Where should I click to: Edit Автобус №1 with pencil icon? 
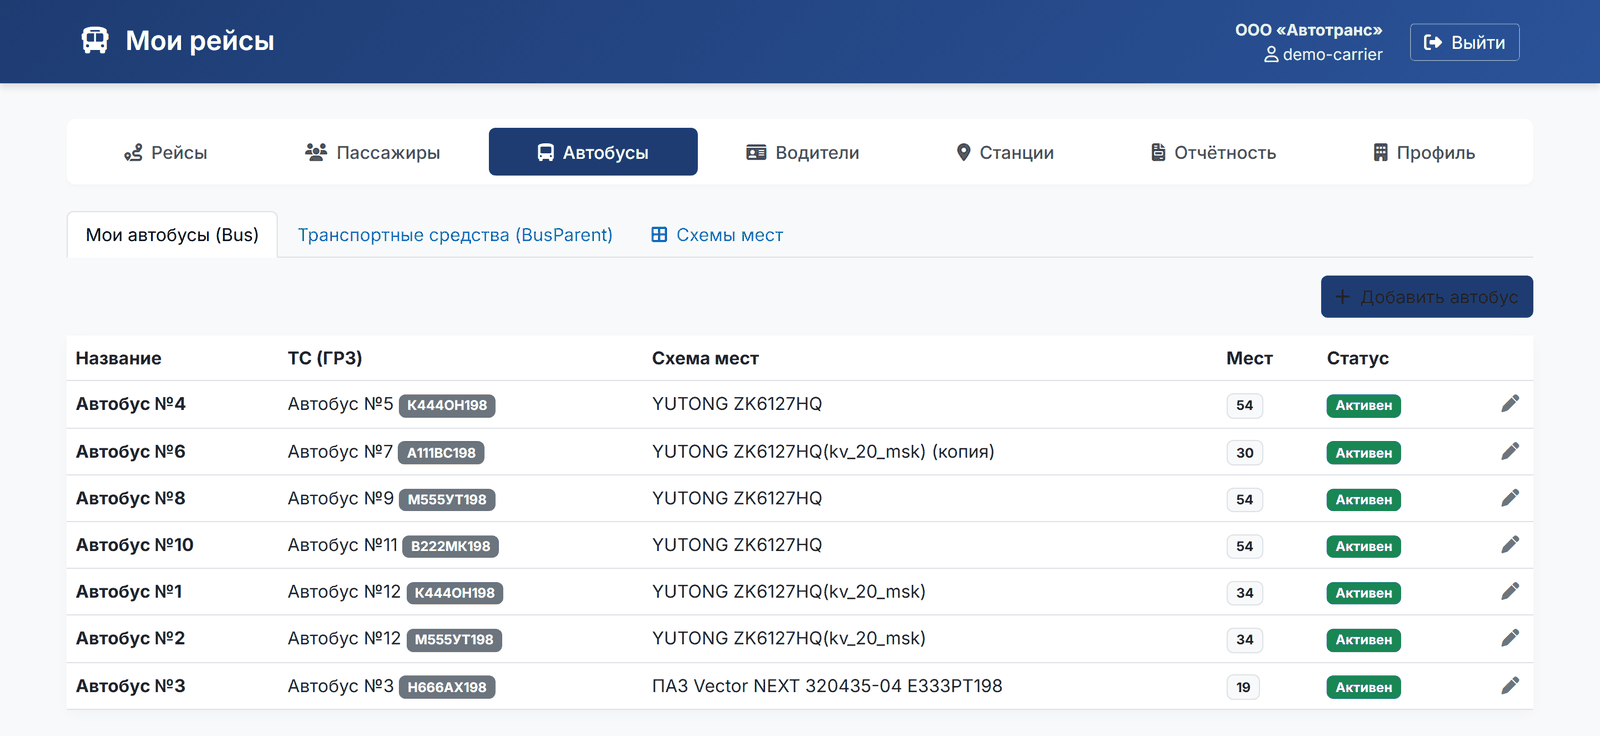pos(1510,592)
